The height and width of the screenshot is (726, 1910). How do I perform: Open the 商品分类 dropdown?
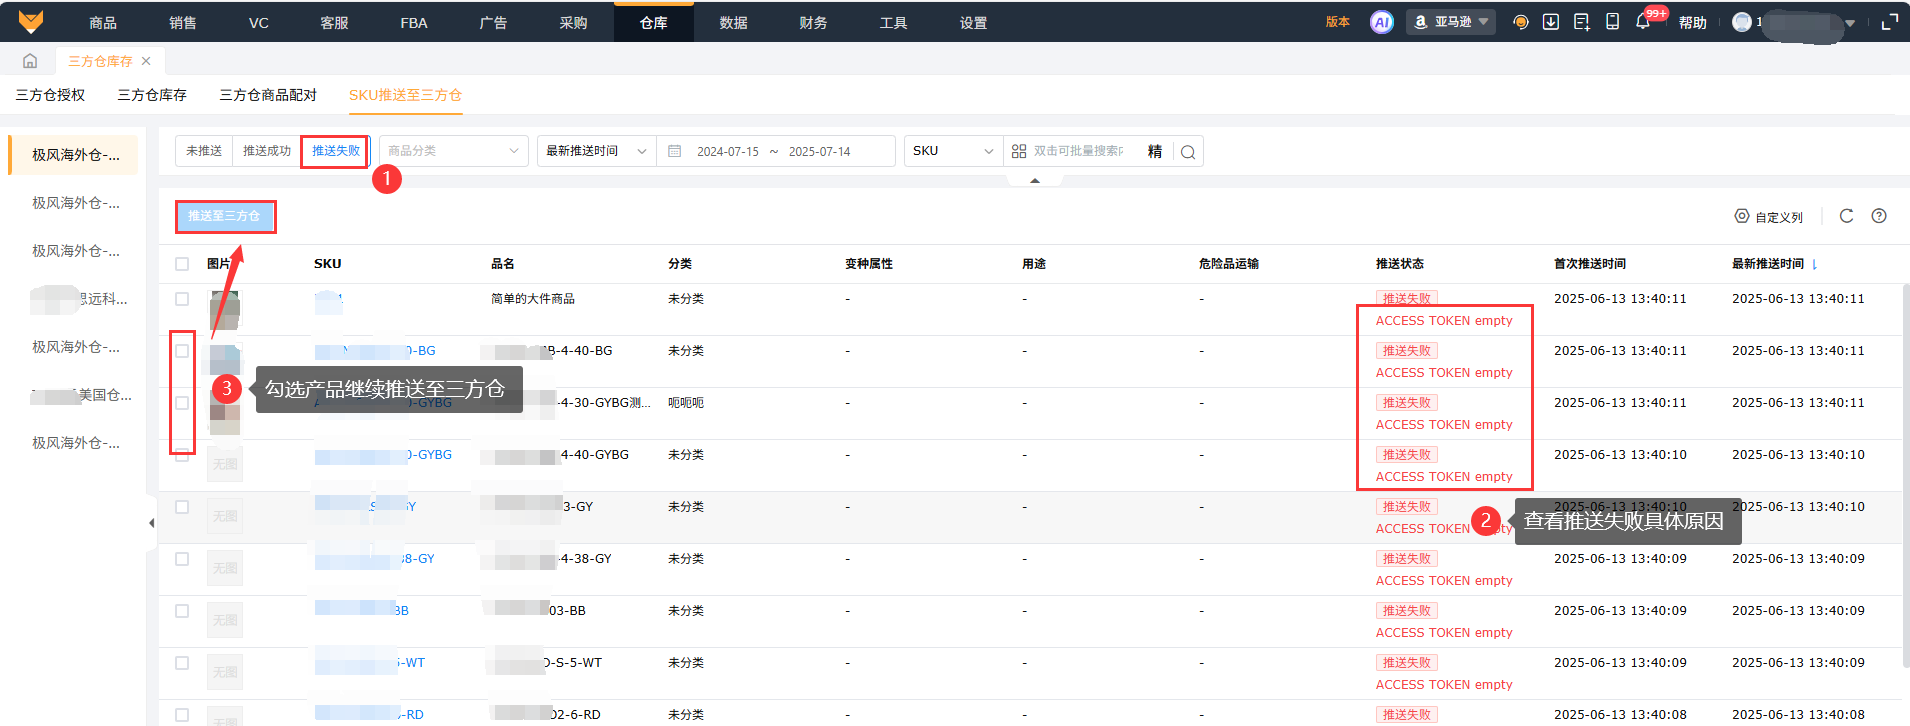453,151
